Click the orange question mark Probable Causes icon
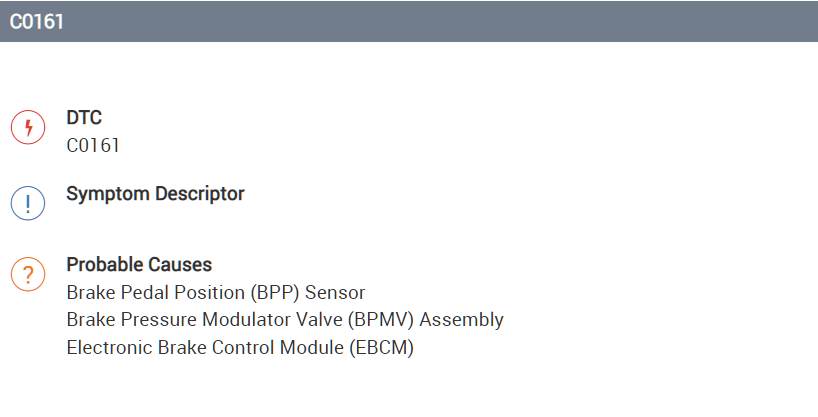Image resolution: width=818 pixels, height=417 pixels. tap(28, 274)
